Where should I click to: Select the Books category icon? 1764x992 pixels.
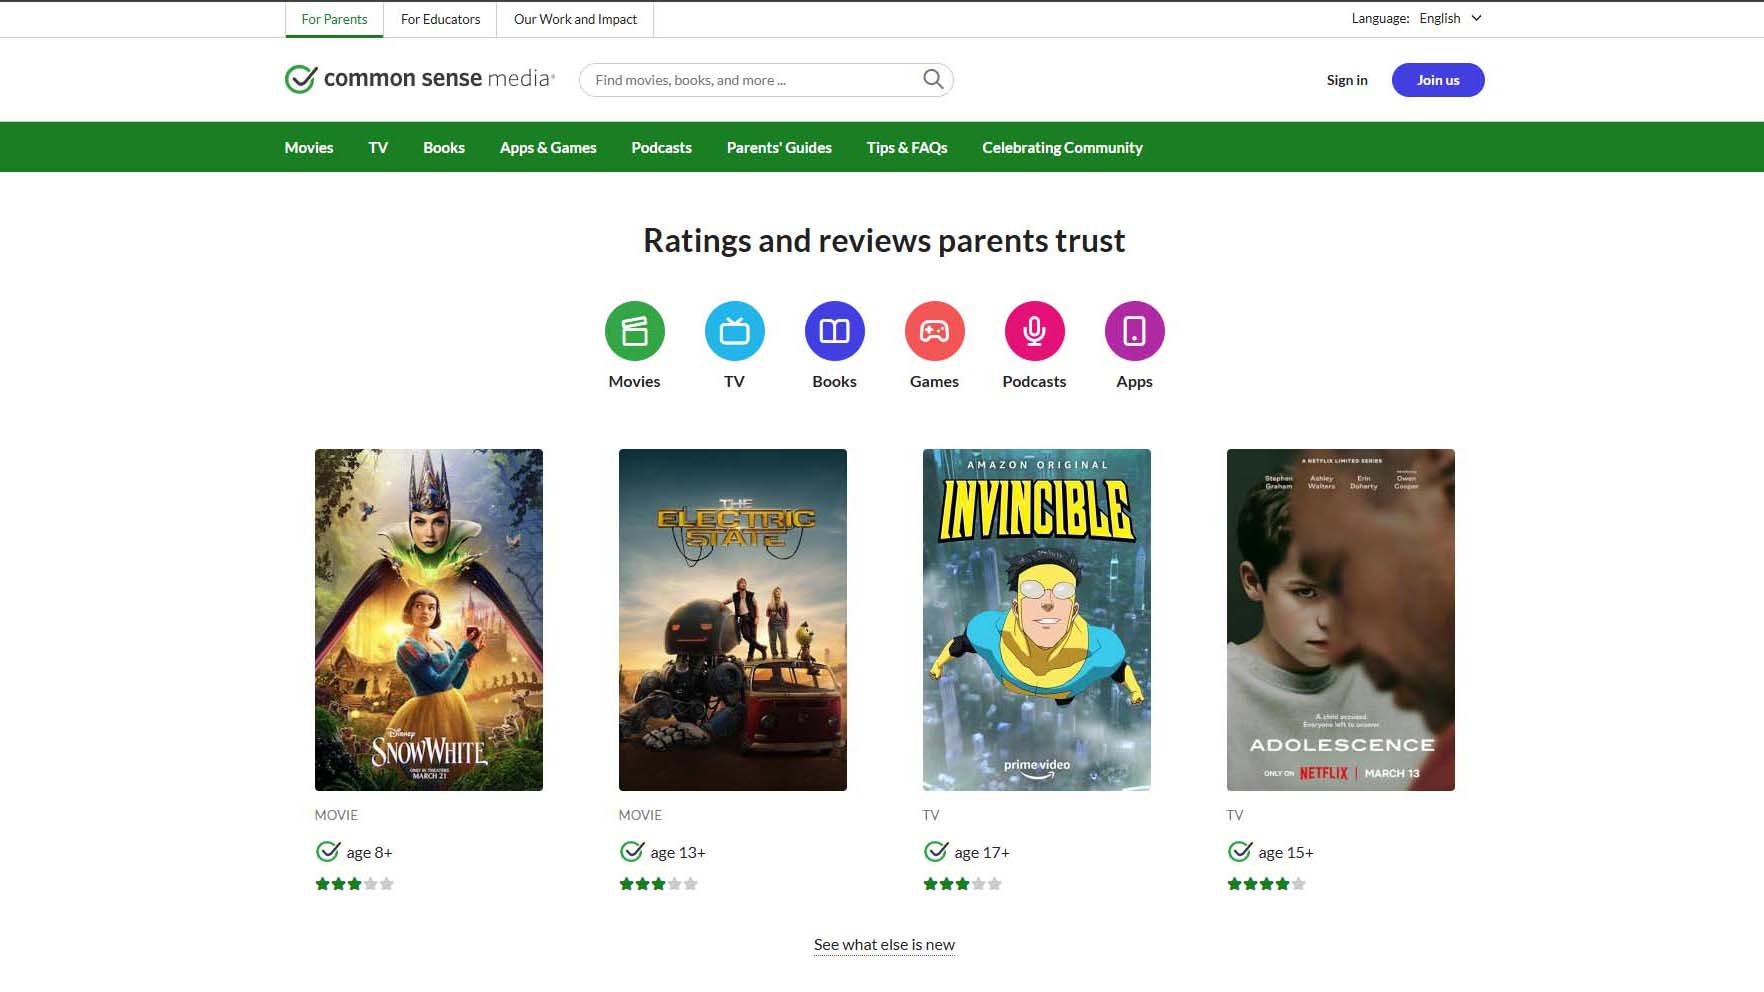click(x=834, y=331)
